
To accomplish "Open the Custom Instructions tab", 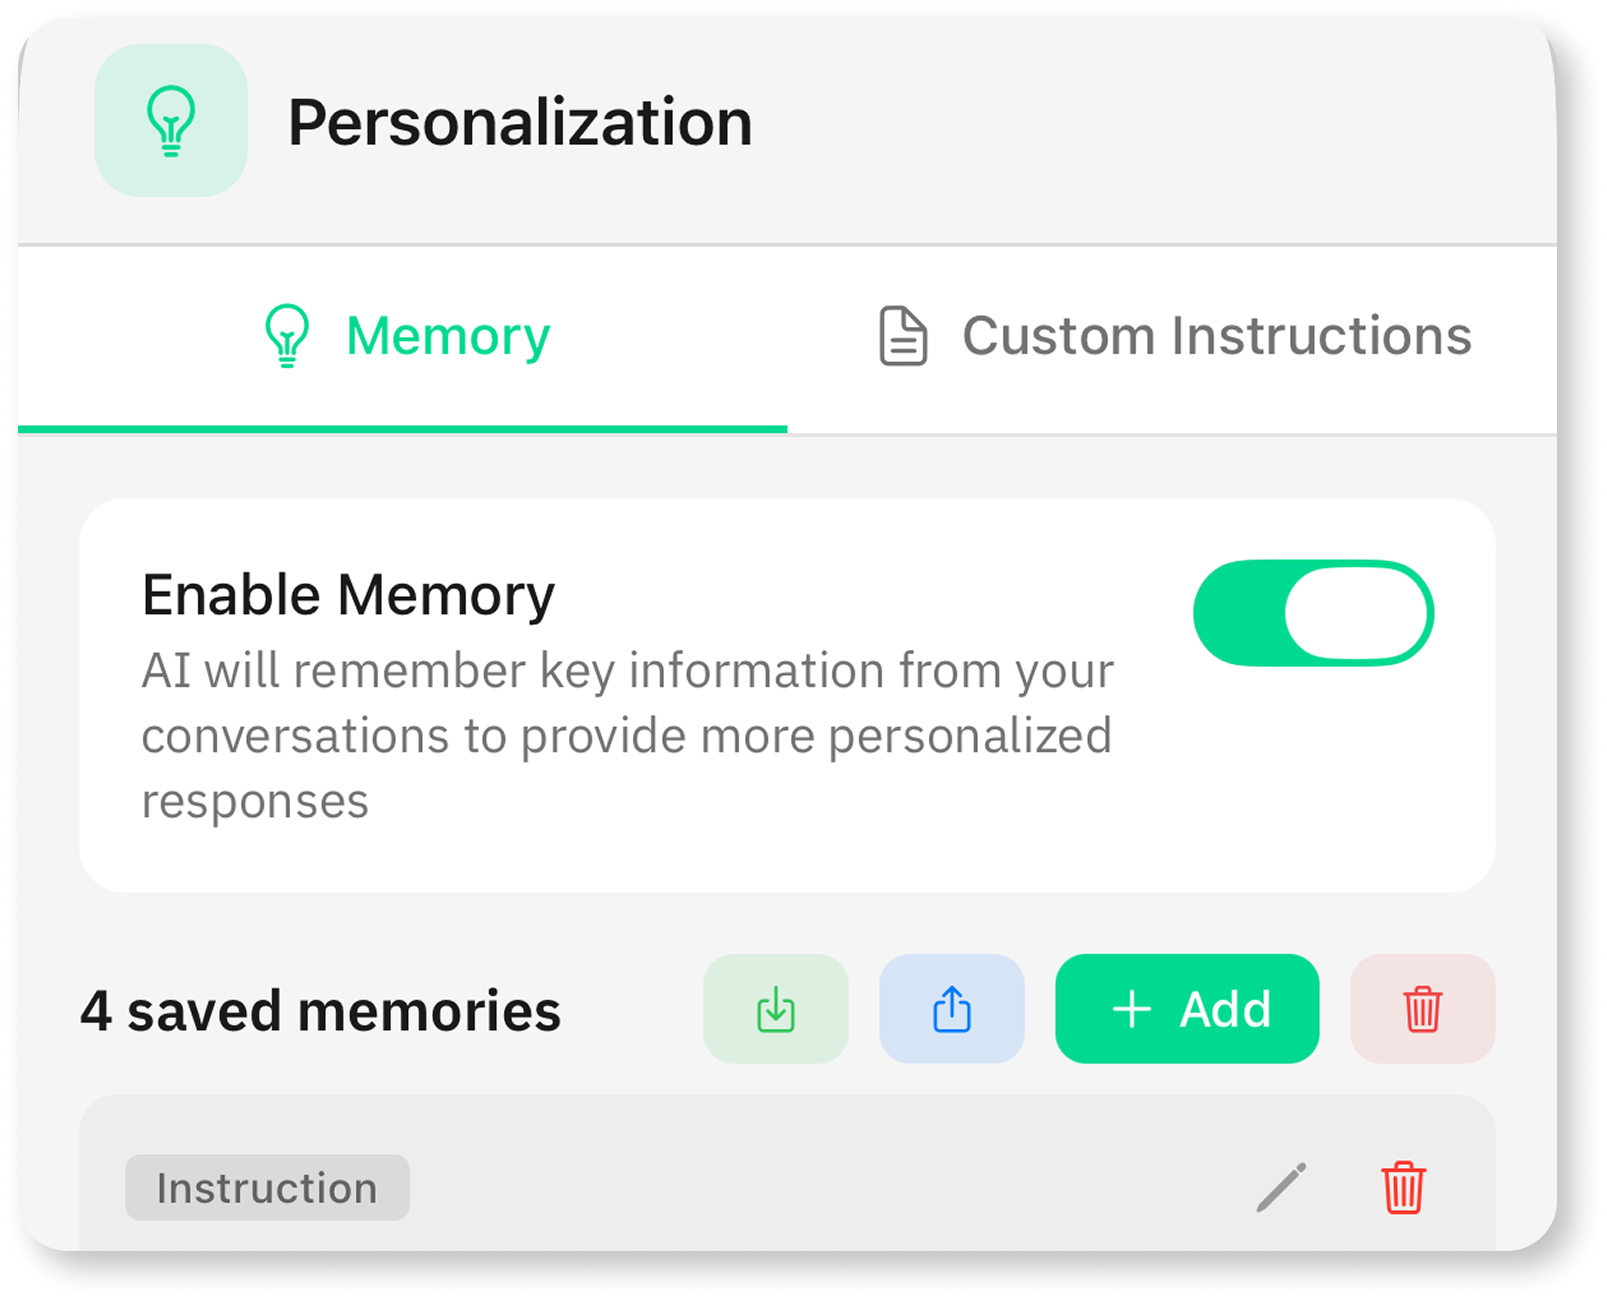I will click(x=1172, y=337).
